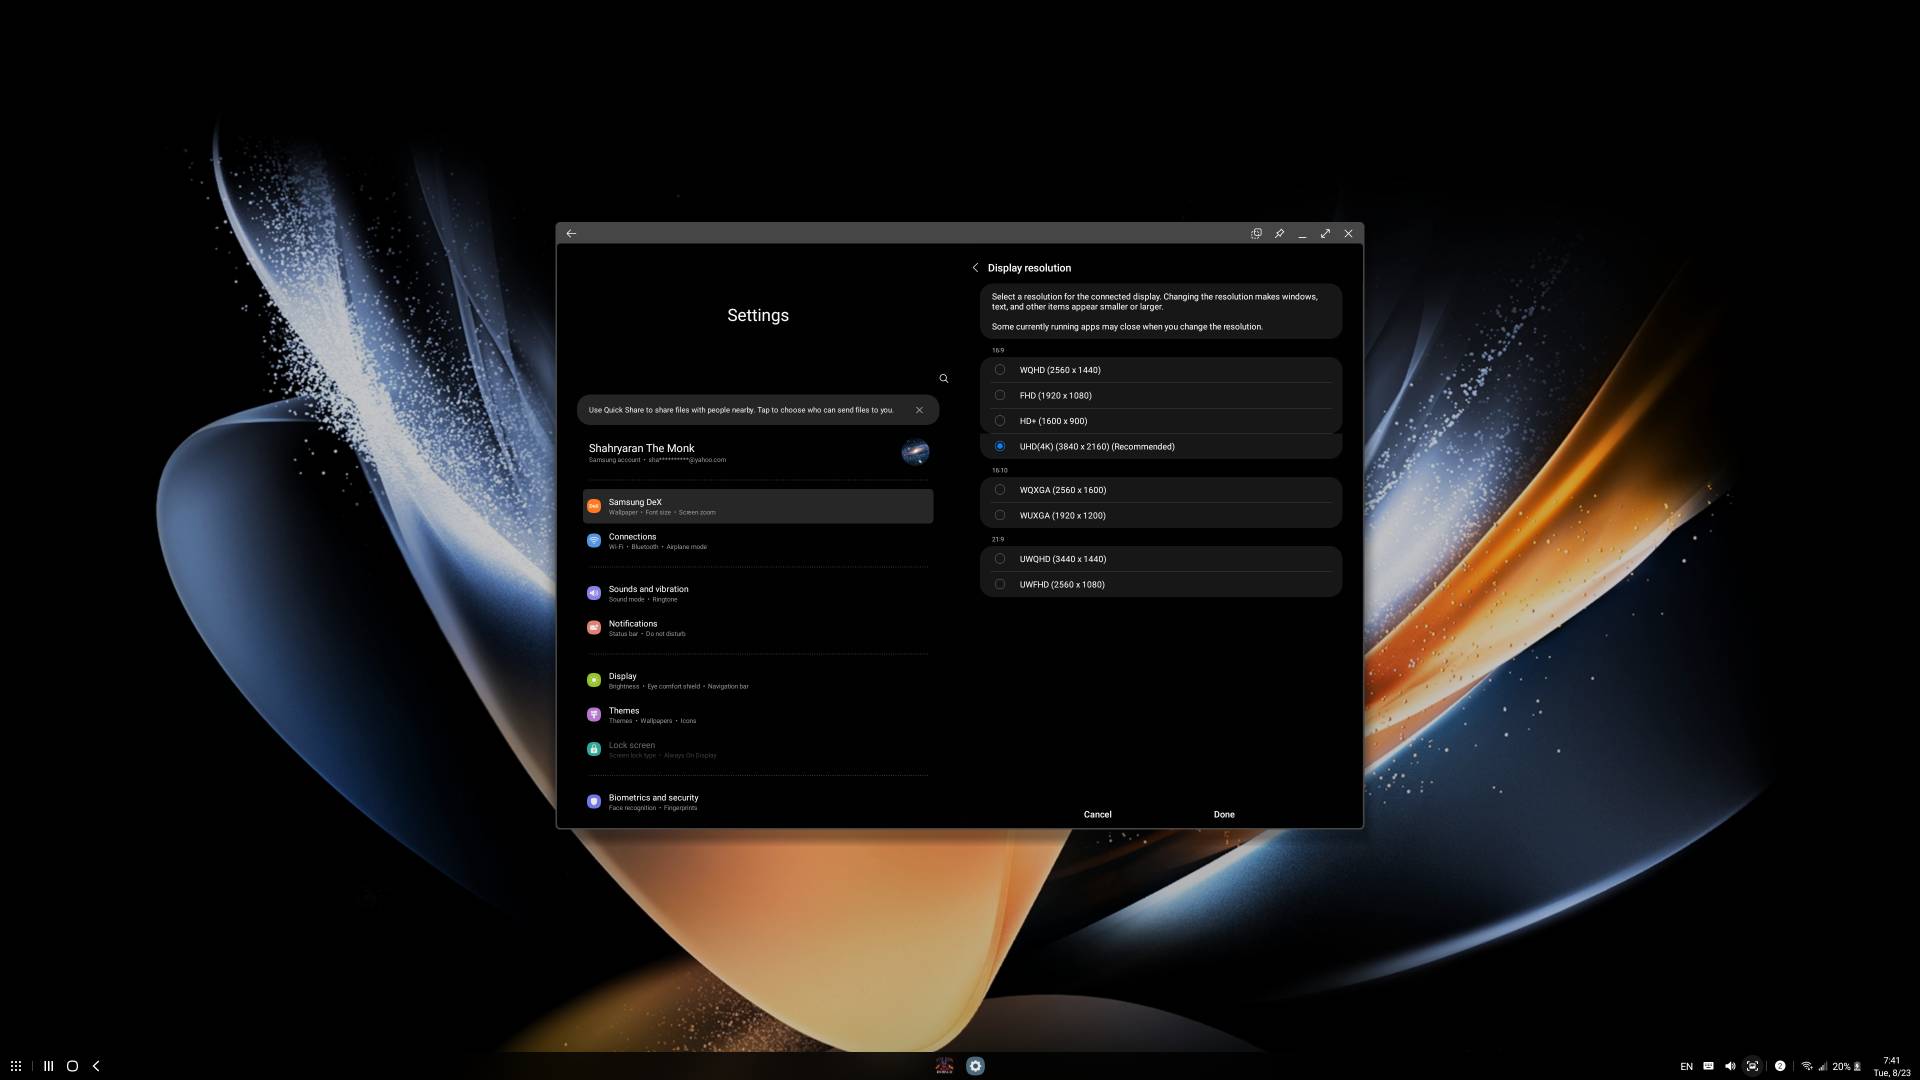Select WUXGA (1920 x 1200) resolution

[x=1161, y=515]
